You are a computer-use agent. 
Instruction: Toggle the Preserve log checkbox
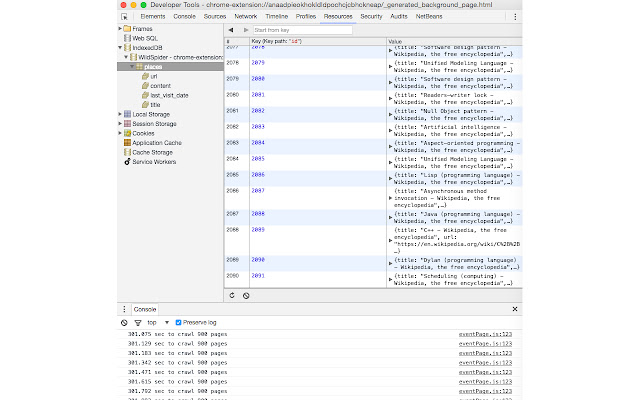coord(179,323)
